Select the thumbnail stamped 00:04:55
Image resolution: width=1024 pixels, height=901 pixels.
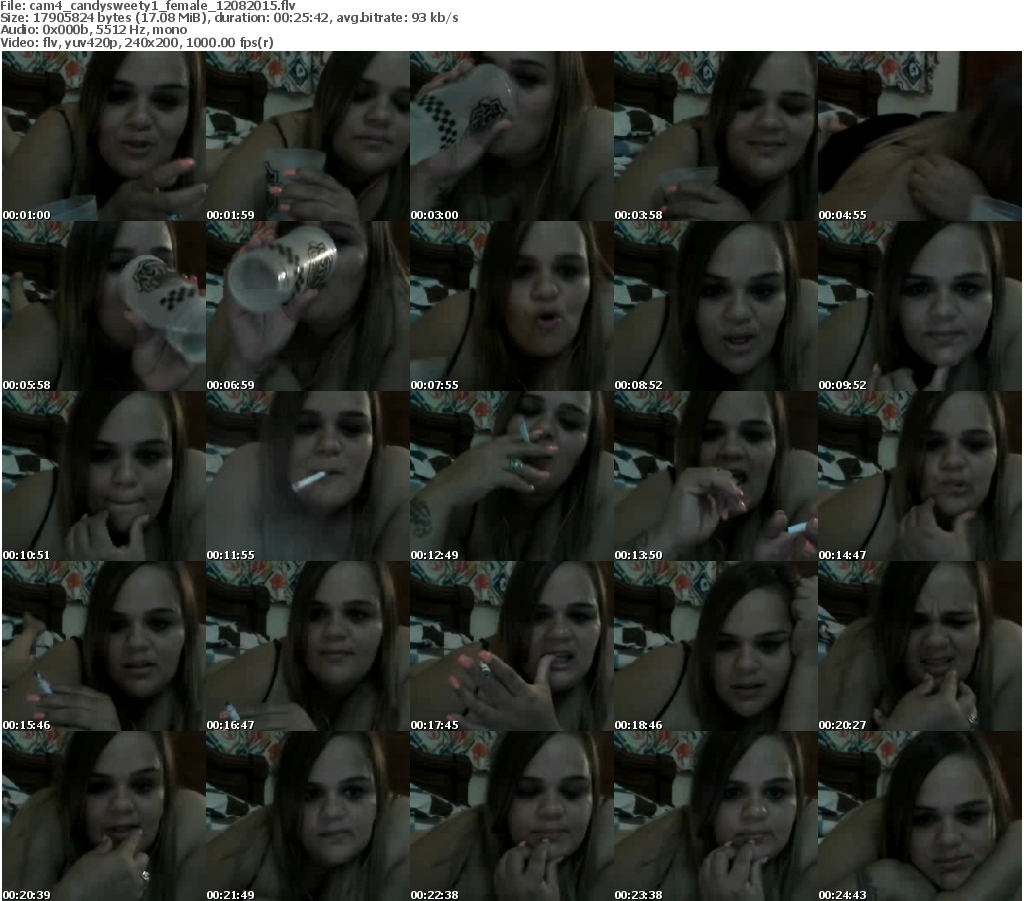click(x=920, y=136)
